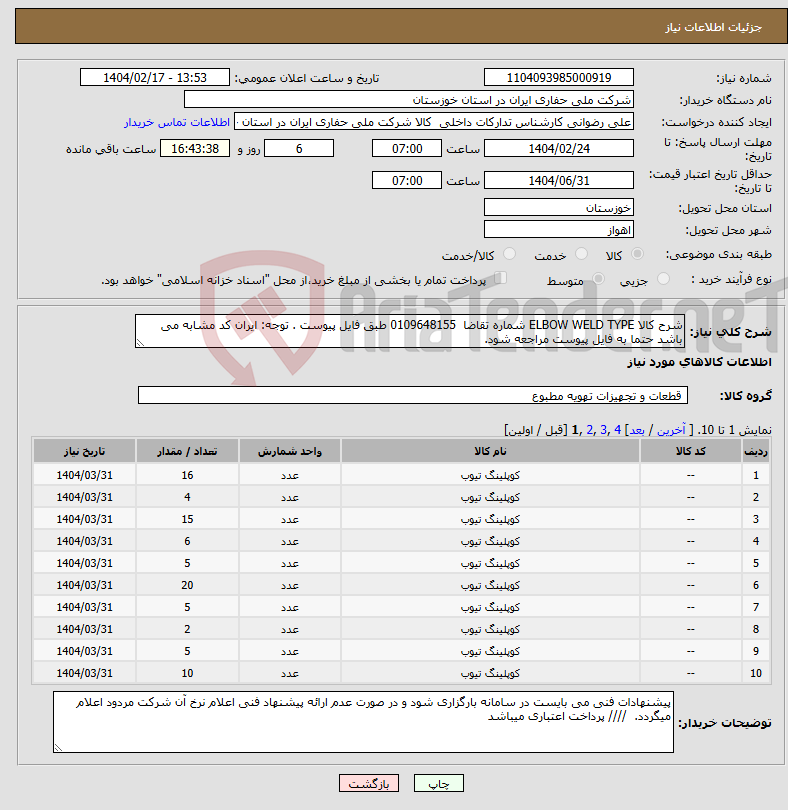Select the متوسط purchase type radio

[598, 279]
